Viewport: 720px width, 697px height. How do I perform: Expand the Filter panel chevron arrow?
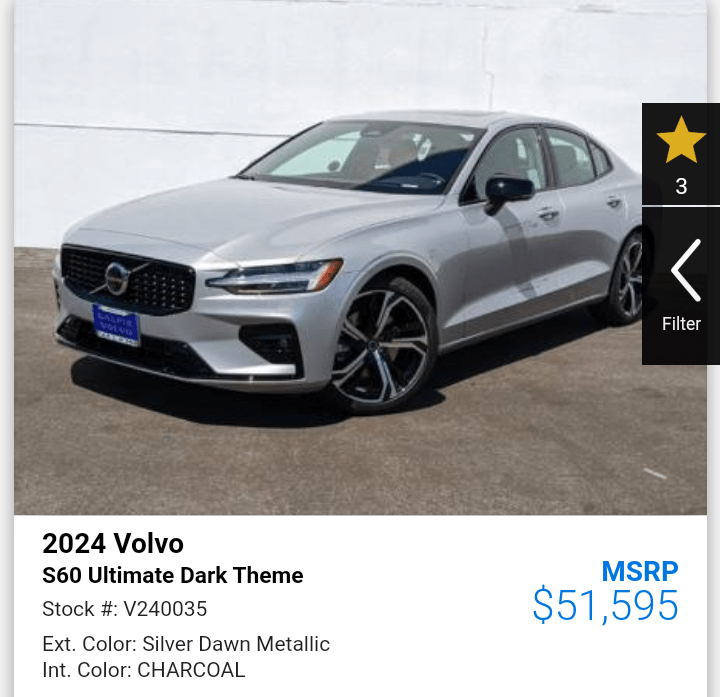pyautogui.click(x=686, y=270)
